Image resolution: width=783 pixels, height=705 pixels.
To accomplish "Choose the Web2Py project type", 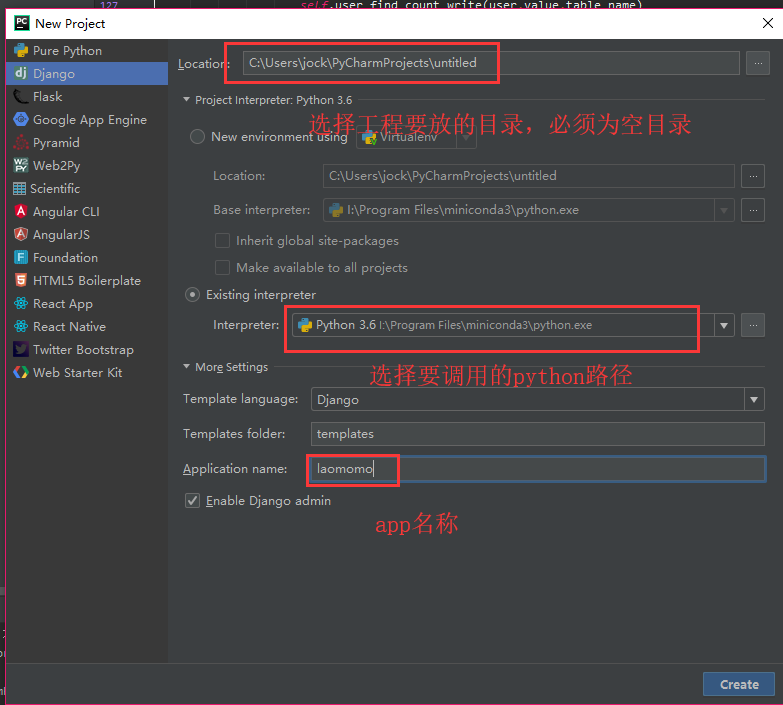I will tap(87, 165).
